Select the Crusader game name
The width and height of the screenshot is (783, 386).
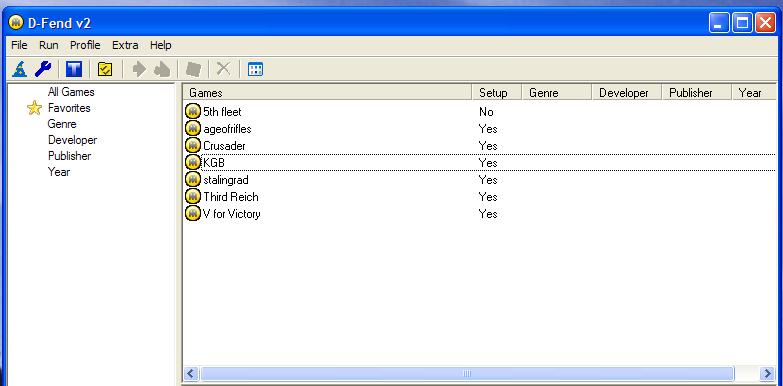pyautogui.click(x=224, y=146)
